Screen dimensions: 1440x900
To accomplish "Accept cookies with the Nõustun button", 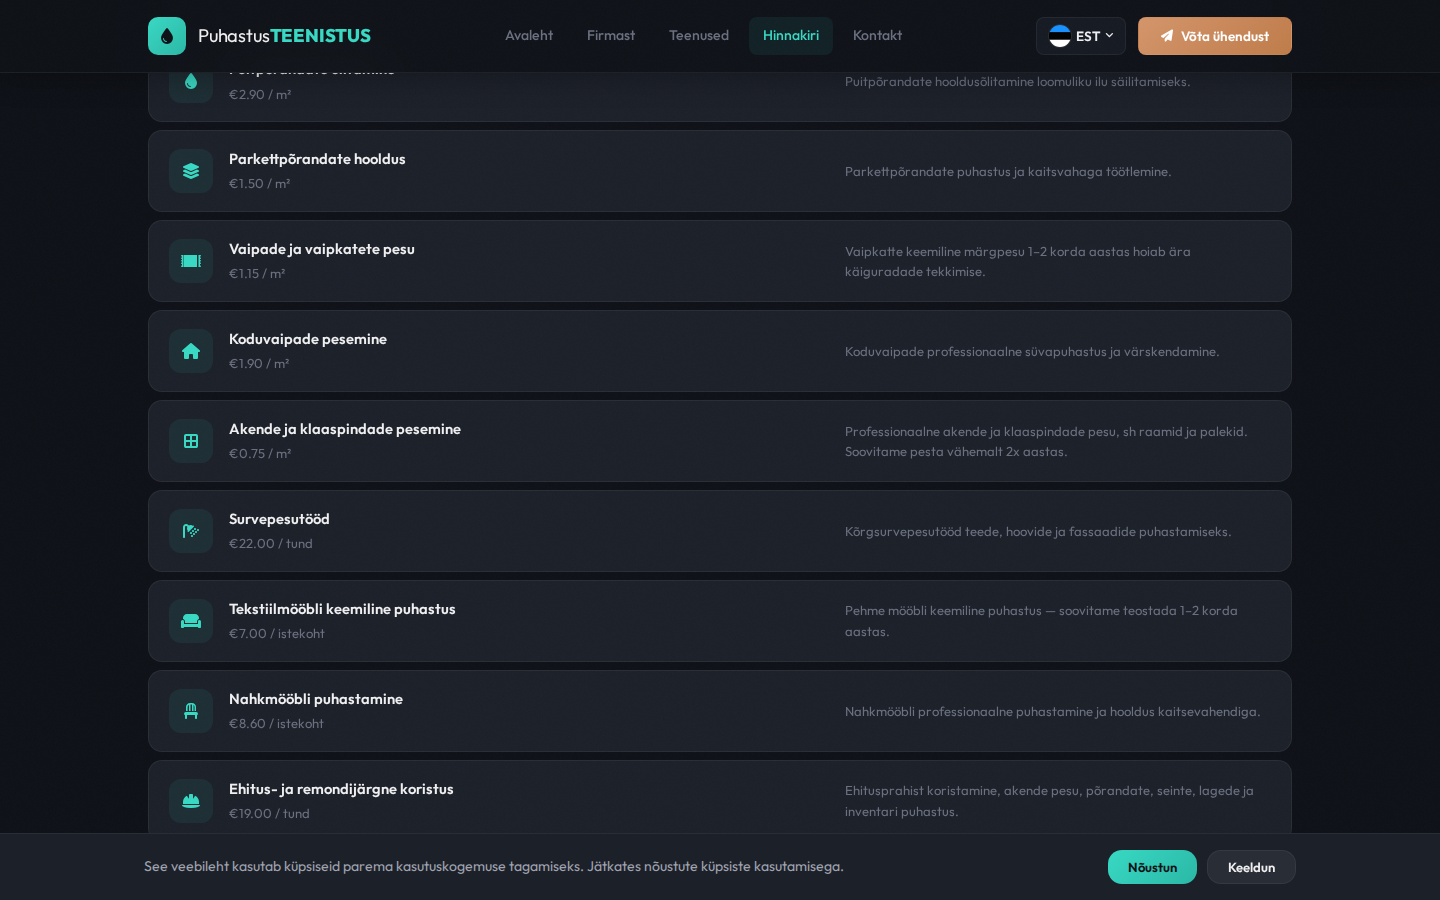I will [1152, 867].
